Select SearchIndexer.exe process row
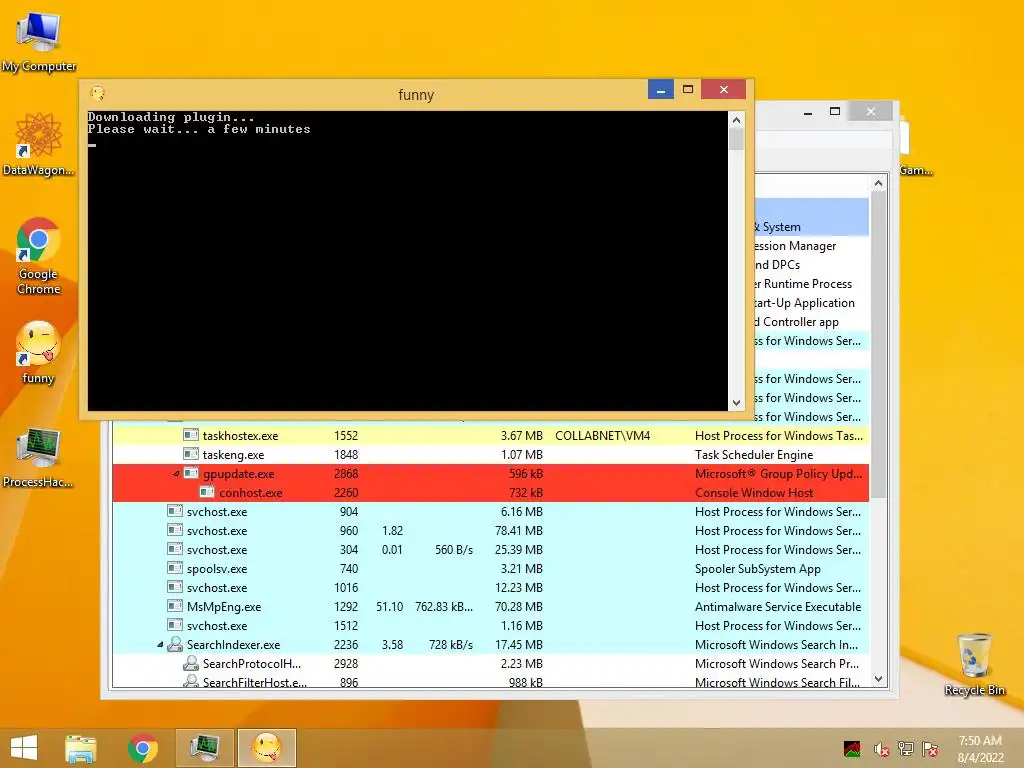Image resolution: width=1024 pixels, height=768 pixels. click(490, 644)
